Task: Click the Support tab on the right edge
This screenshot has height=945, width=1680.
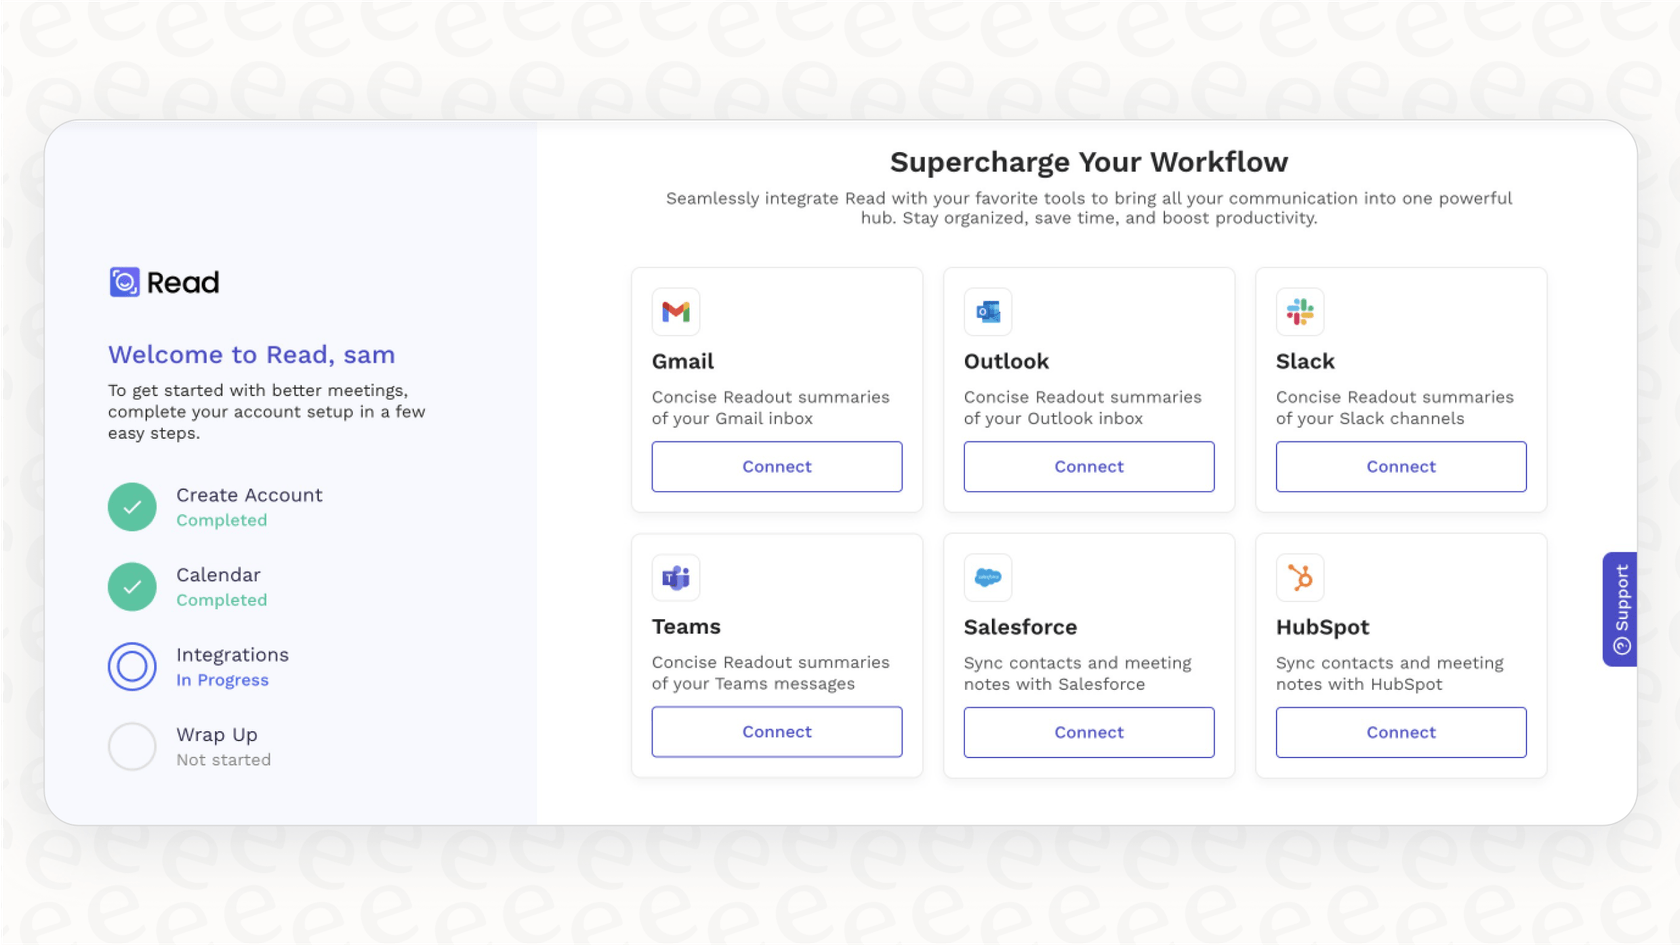Action: coord(1620,608)
